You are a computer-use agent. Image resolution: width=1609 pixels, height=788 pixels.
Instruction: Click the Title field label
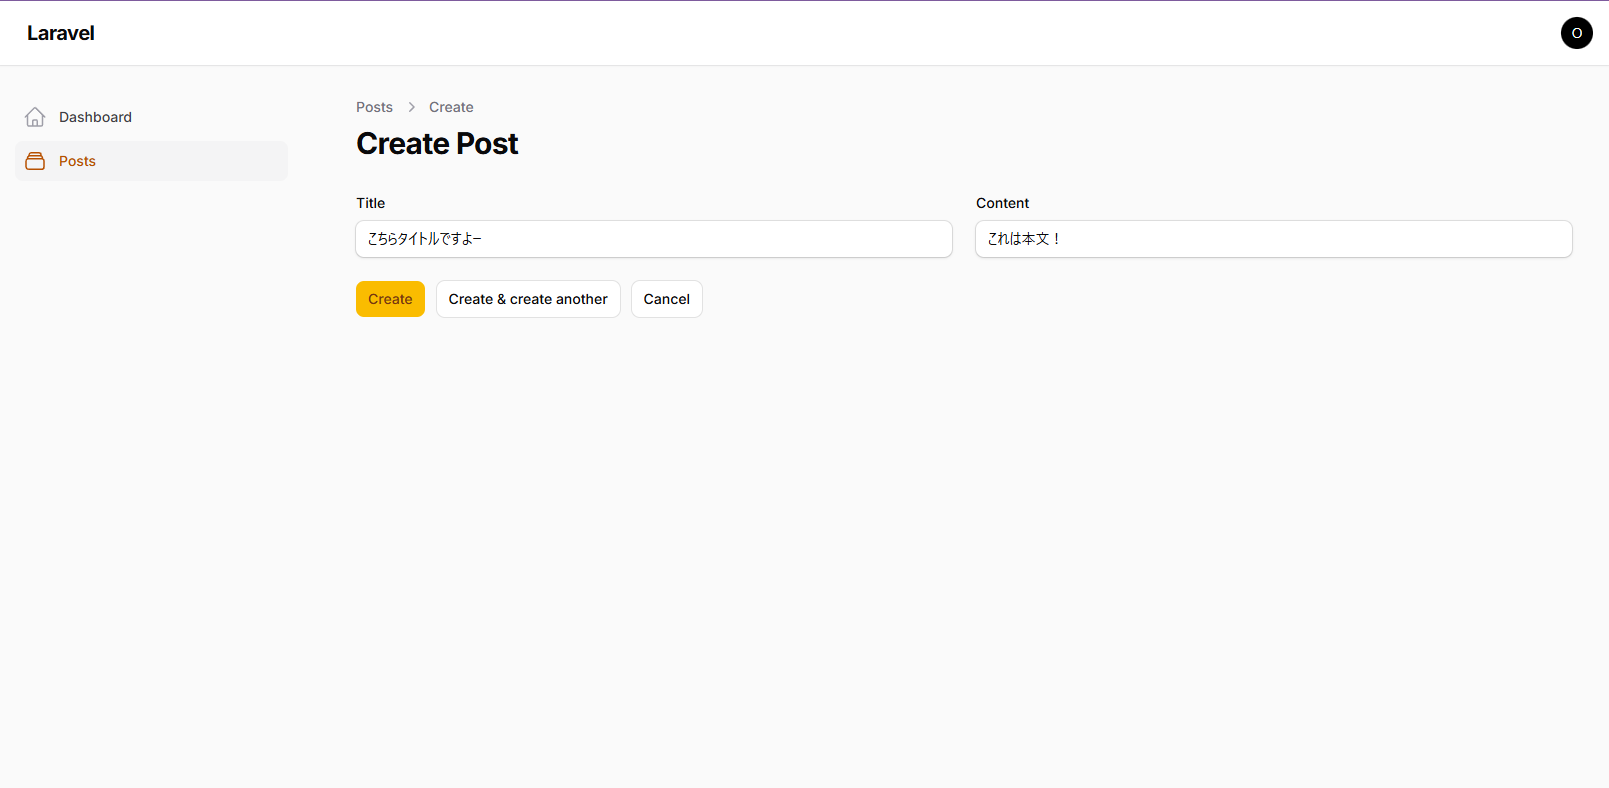(x=371, y=203)
